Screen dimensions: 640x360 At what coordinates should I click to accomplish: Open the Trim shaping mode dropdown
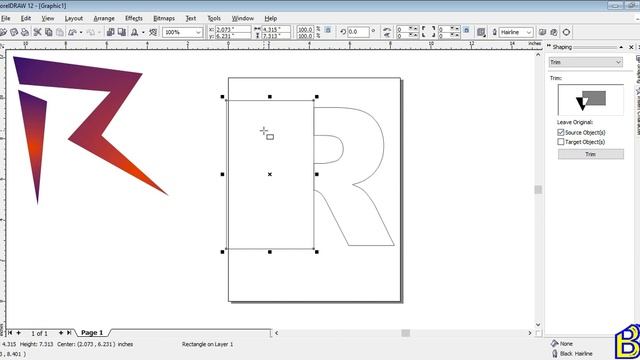point(586,62)
